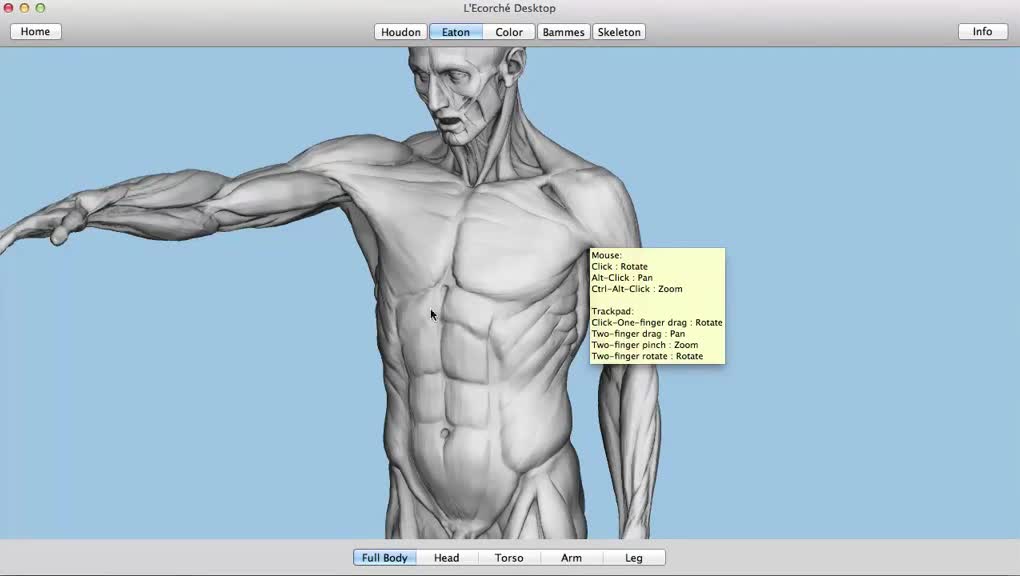Screen dimensions: 1020x576
Task: Show the Leg view
Action: tap(634, 558)
